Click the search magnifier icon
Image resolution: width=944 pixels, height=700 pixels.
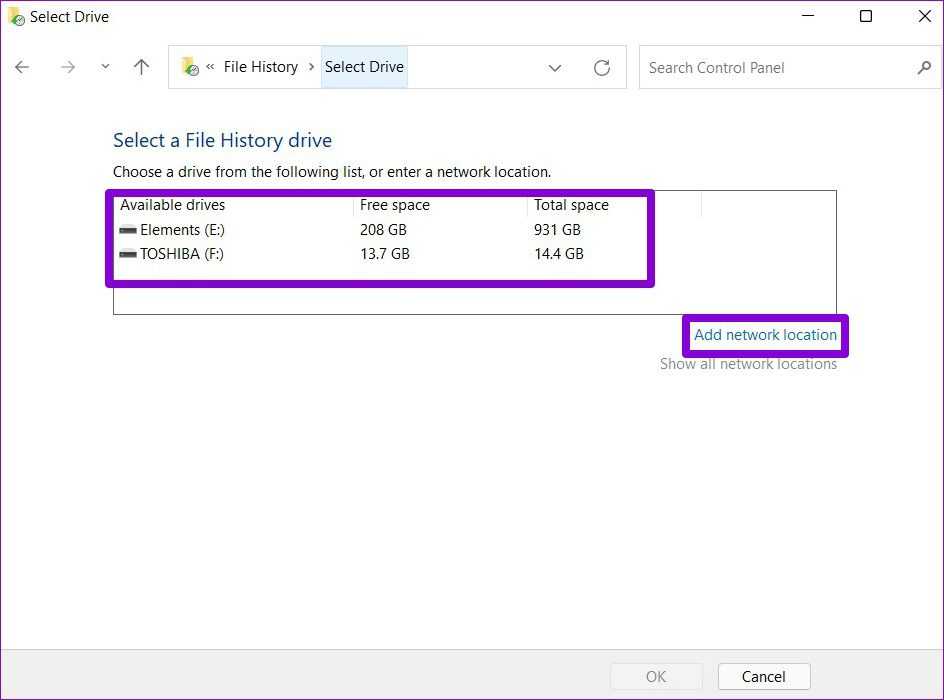tap(923, 68)
